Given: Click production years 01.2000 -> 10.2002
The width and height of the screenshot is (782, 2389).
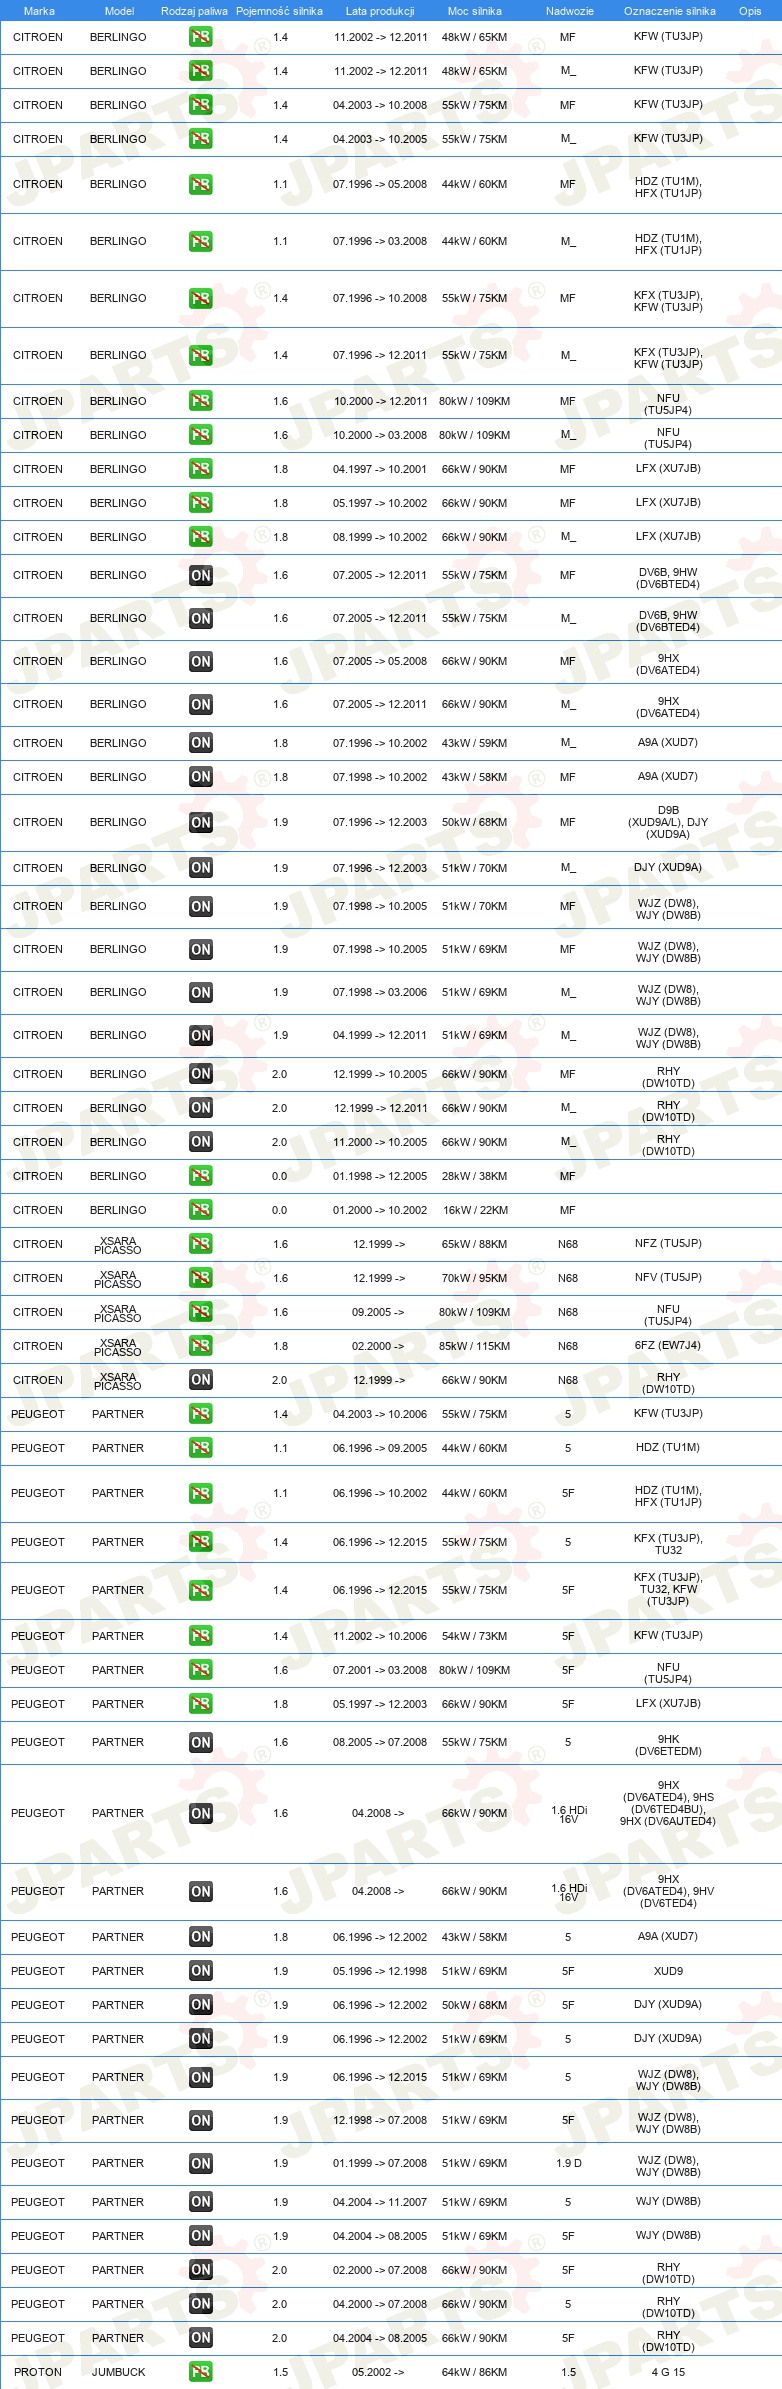Looking at the screenshot, I should 380,1209.
